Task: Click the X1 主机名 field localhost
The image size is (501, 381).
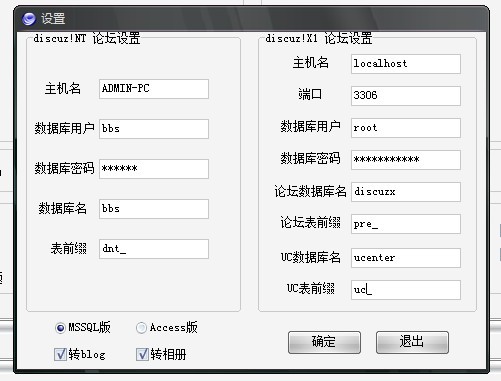Action: coord(406,64)
